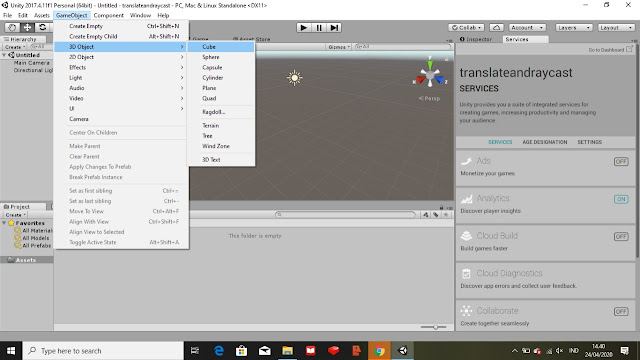The image size is (640, 360).
Task: Open the notification center
Action: point(624,351)
